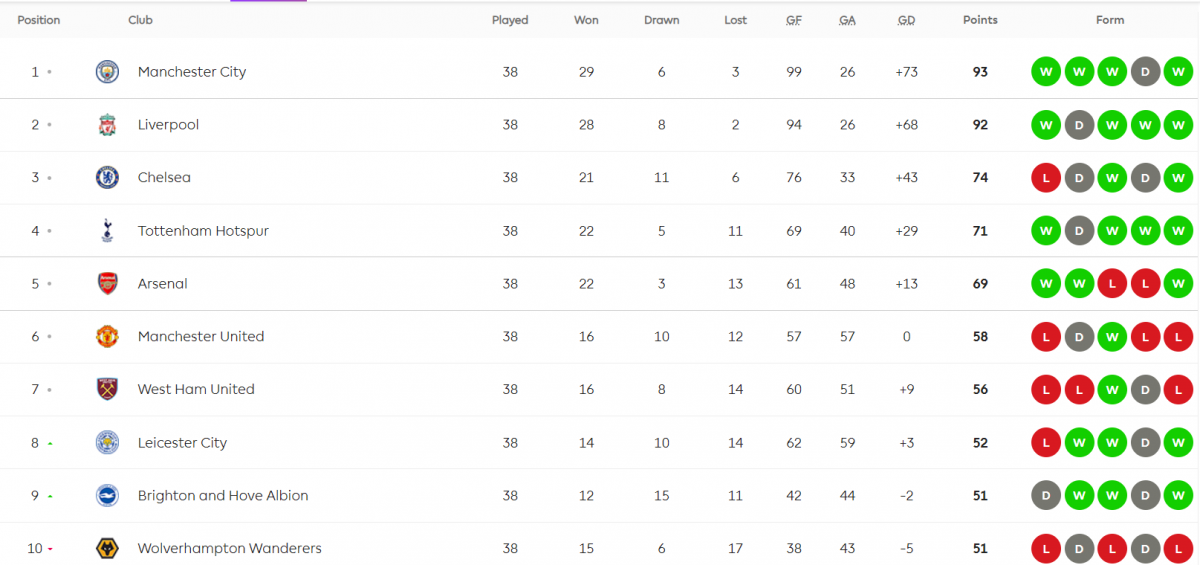Click the Leicester City fox crest
The width and height of the screenshot is (1200, 565).
tap(107, 443)
